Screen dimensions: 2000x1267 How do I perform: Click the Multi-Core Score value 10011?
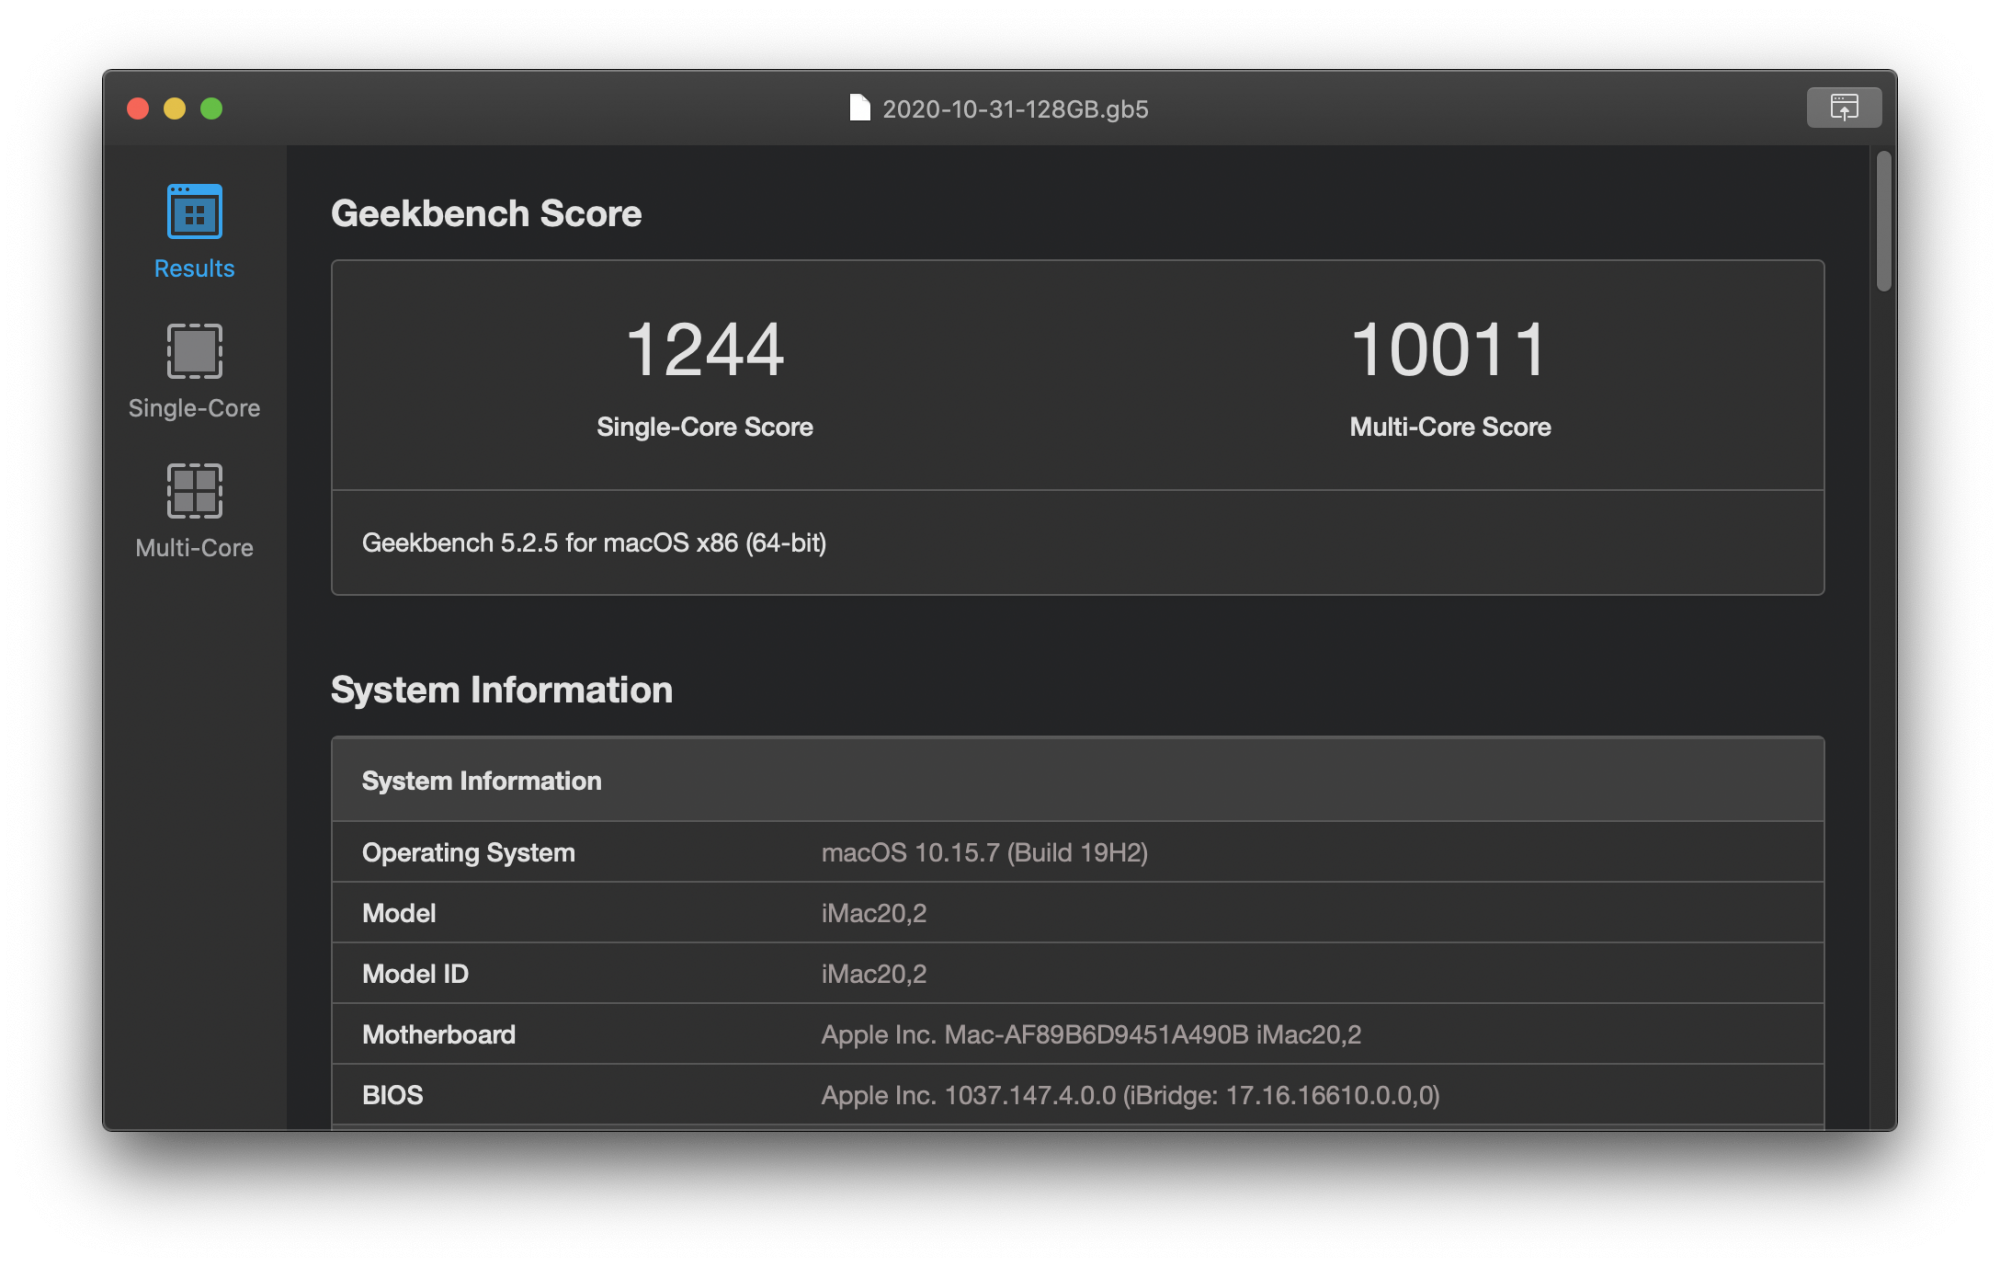coord(1448,348)
